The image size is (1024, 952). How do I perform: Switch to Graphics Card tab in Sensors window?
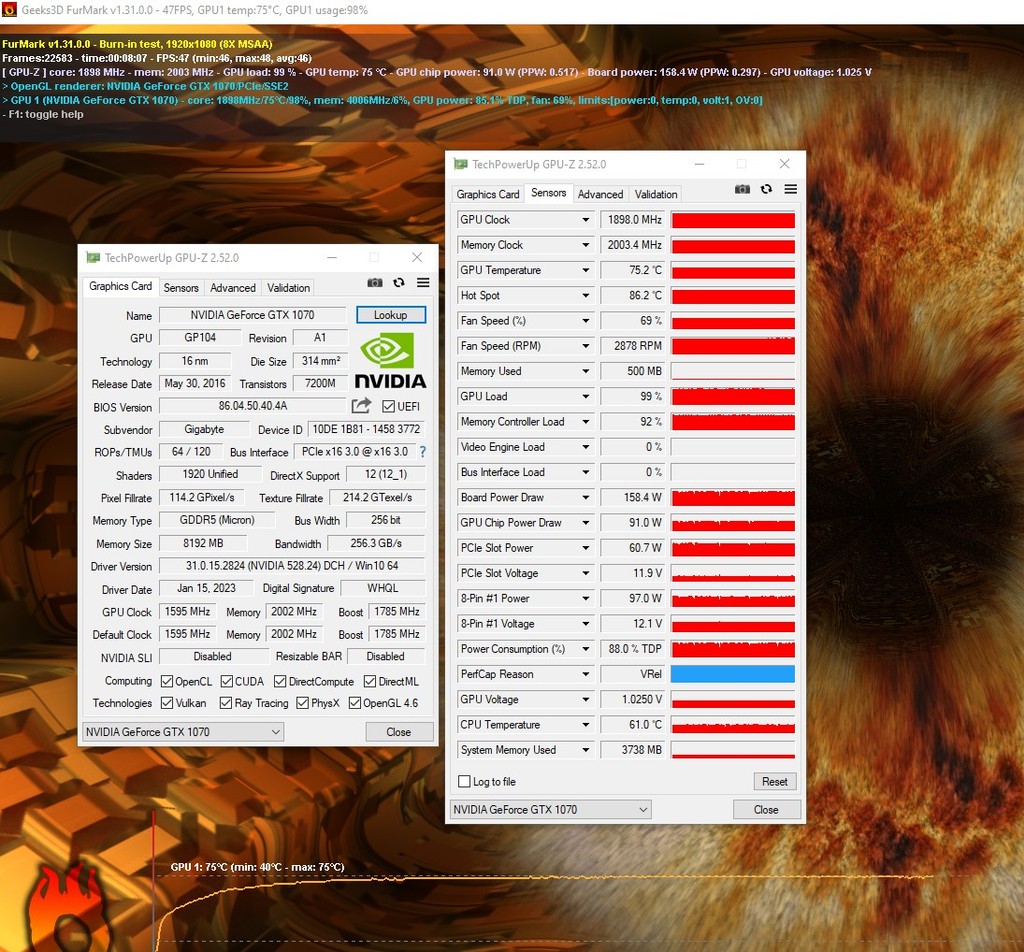click(488, 195)
